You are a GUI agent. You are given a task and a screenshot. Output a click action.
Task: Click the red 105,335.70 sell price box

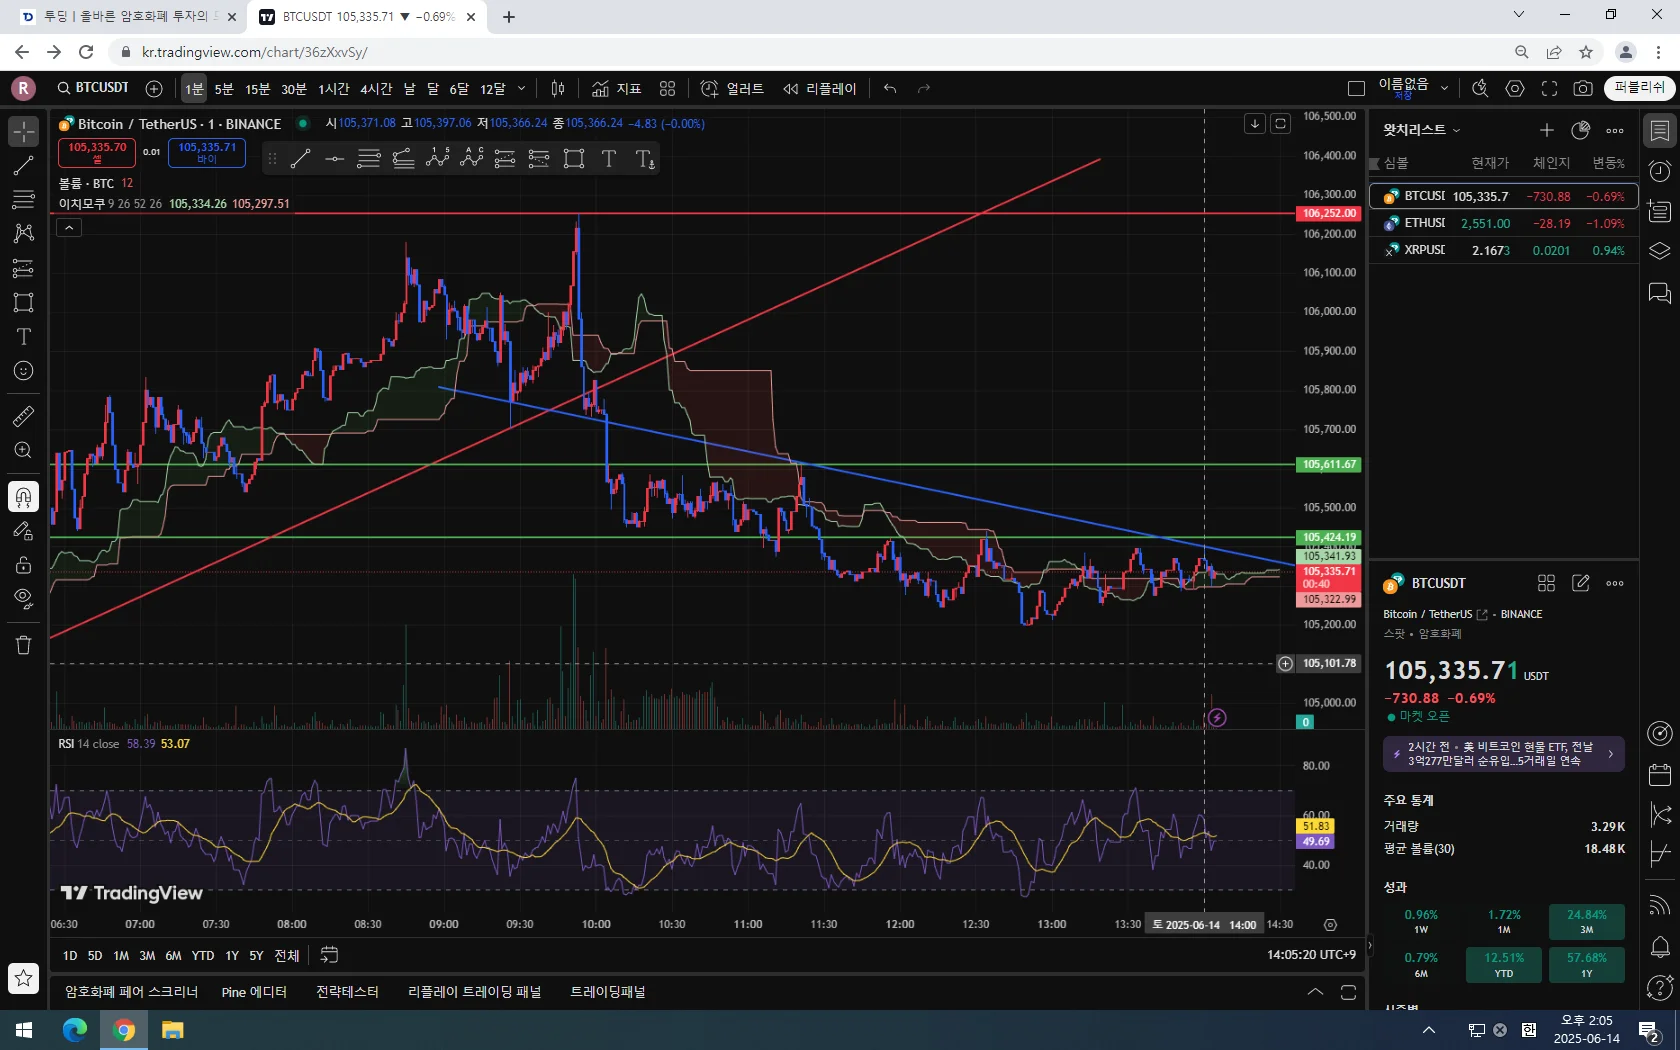coord(97,152)
